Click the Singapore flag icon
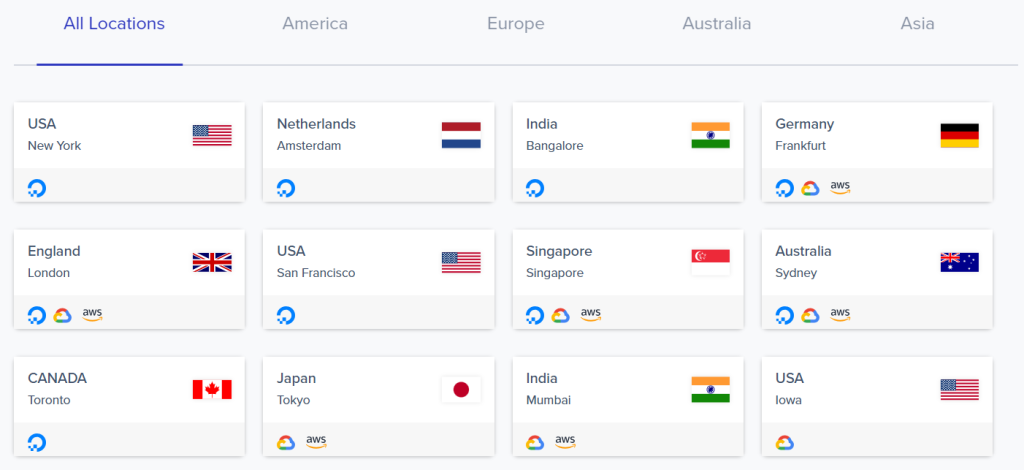This screenshot has height=470, width=1024. [711, 262]
